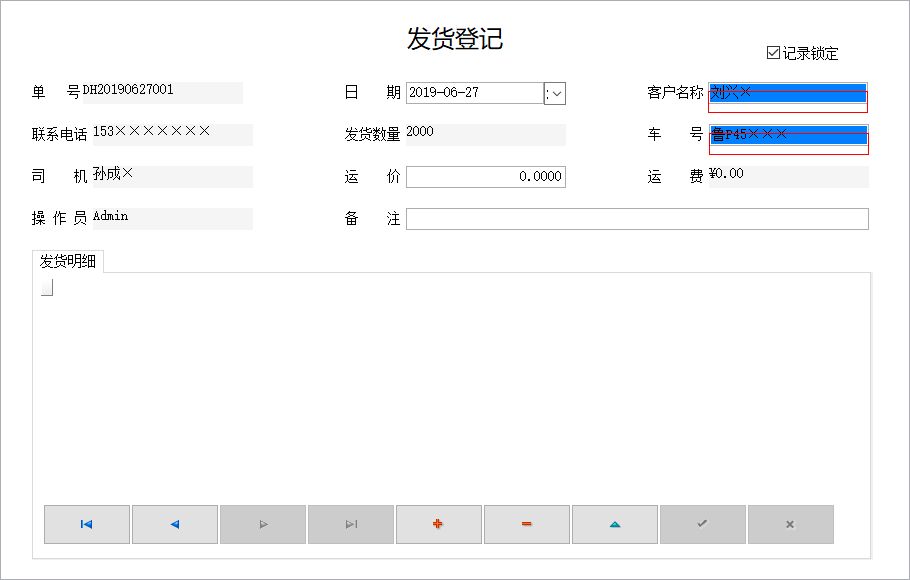Select the 车号 field
Viewport: 910px width, 580px height.
[x=788, y=135]
